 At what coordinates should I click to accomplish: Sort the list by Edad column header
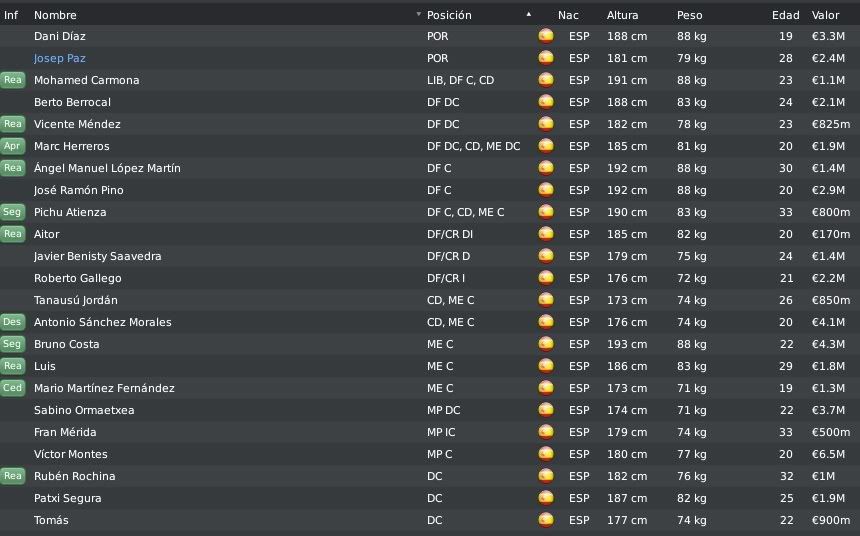pyautogui.click(x=785, y=15)
